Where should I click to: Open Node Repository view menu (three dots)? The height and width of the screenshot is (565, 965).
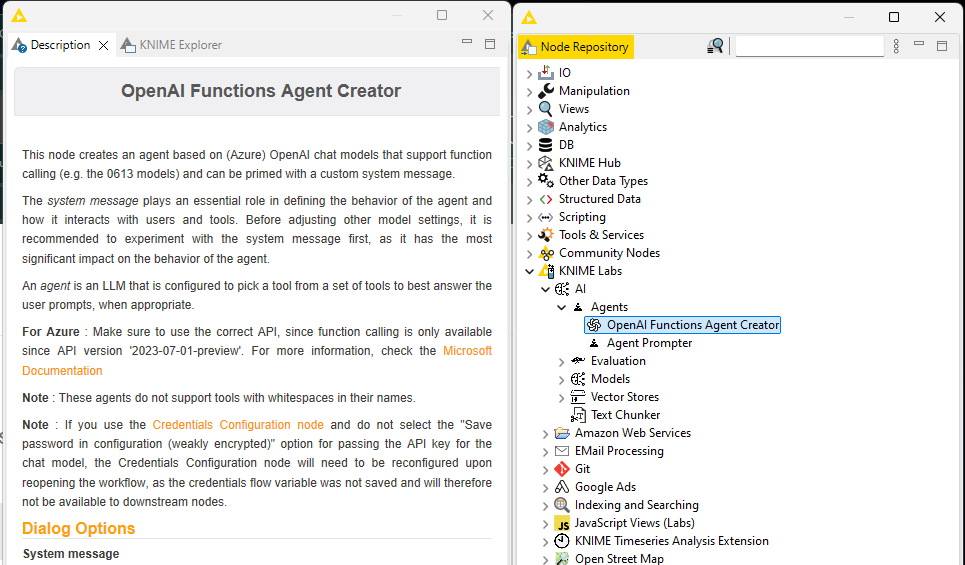click(896, 46)
